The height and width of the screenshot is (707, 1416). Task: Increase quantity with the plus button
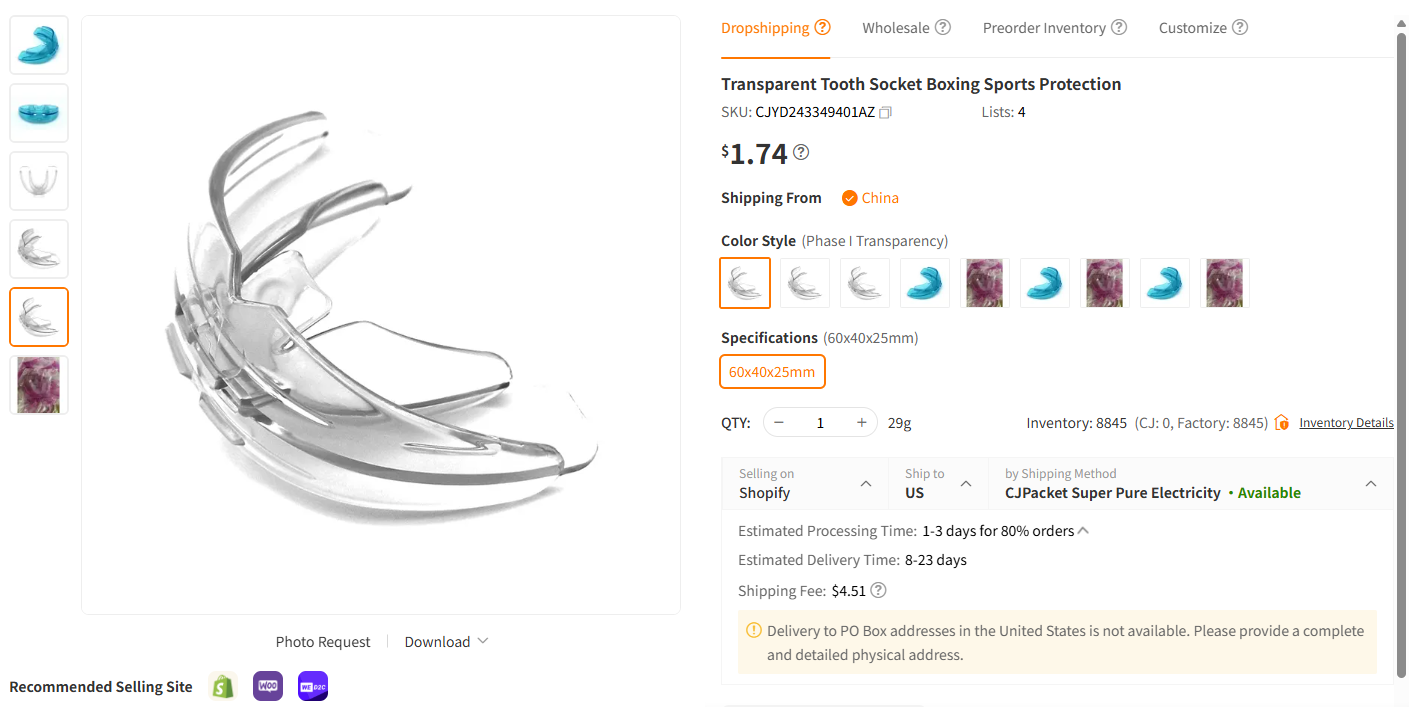coord(861,422)
